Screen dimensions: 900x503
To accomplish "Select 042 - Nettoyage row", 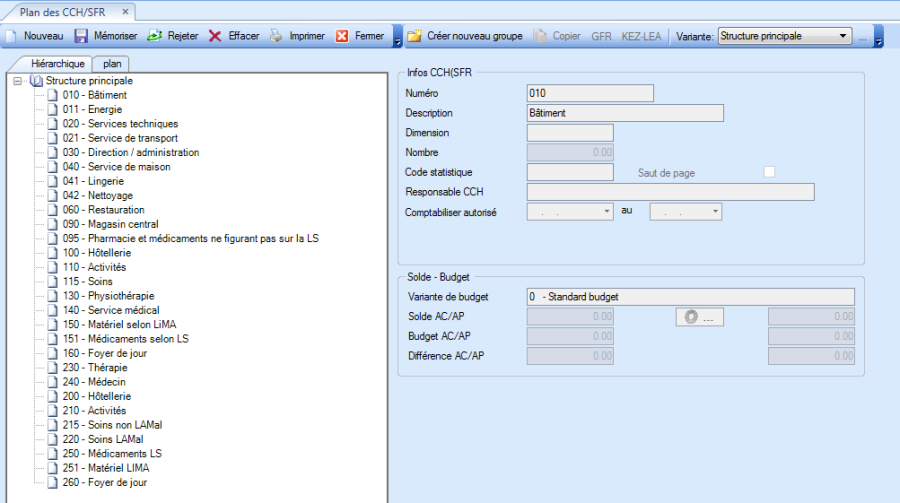I will 98,196.
